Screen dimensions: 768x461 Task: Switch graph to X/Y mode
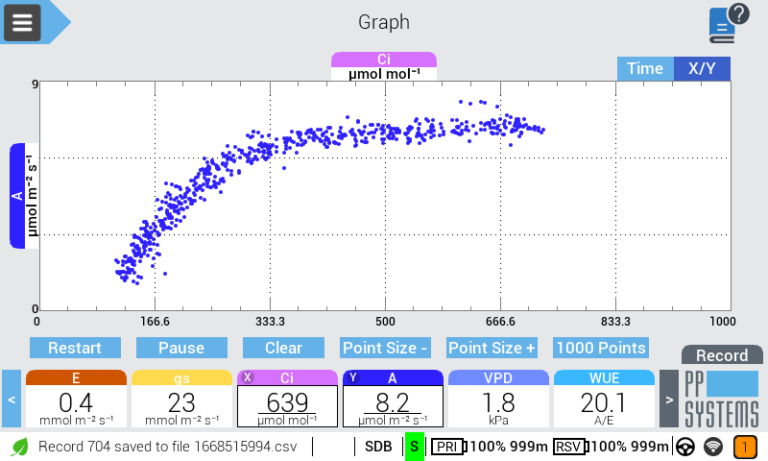702,69
